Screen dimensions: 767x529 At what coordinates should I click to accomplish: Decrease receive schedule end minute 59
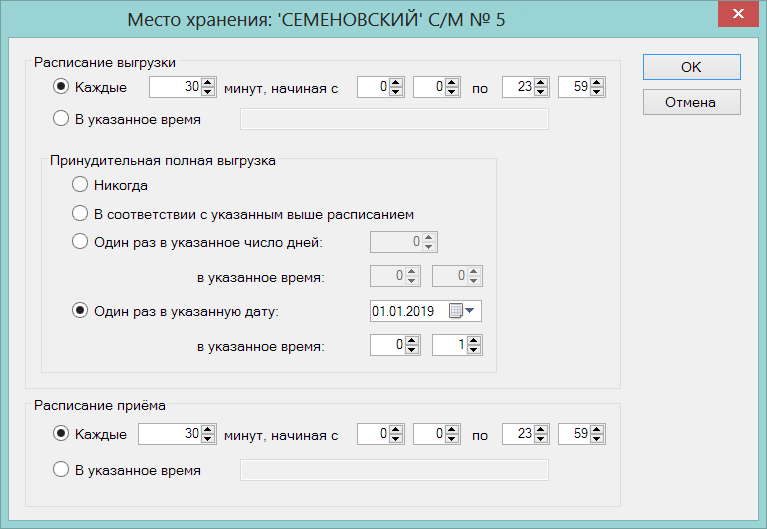click(x=596, y=438)
